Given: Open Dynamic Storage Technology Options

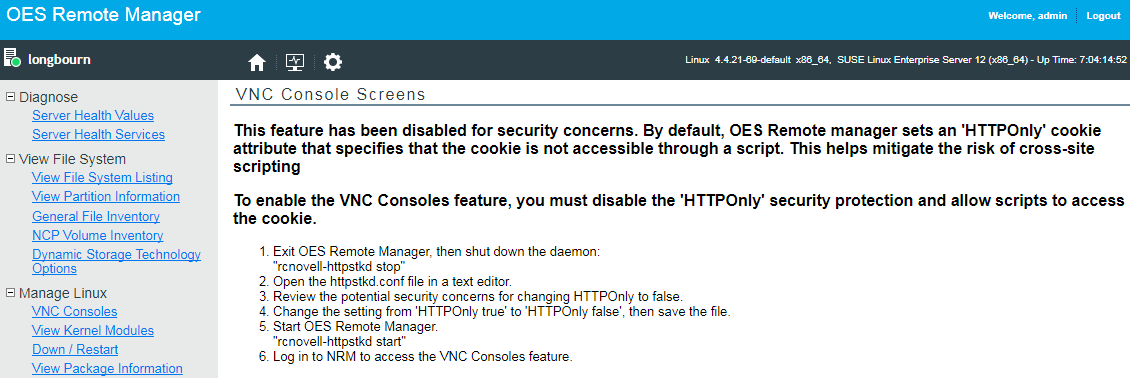Looking at the screenshot, I should click(x=117, y=261).
